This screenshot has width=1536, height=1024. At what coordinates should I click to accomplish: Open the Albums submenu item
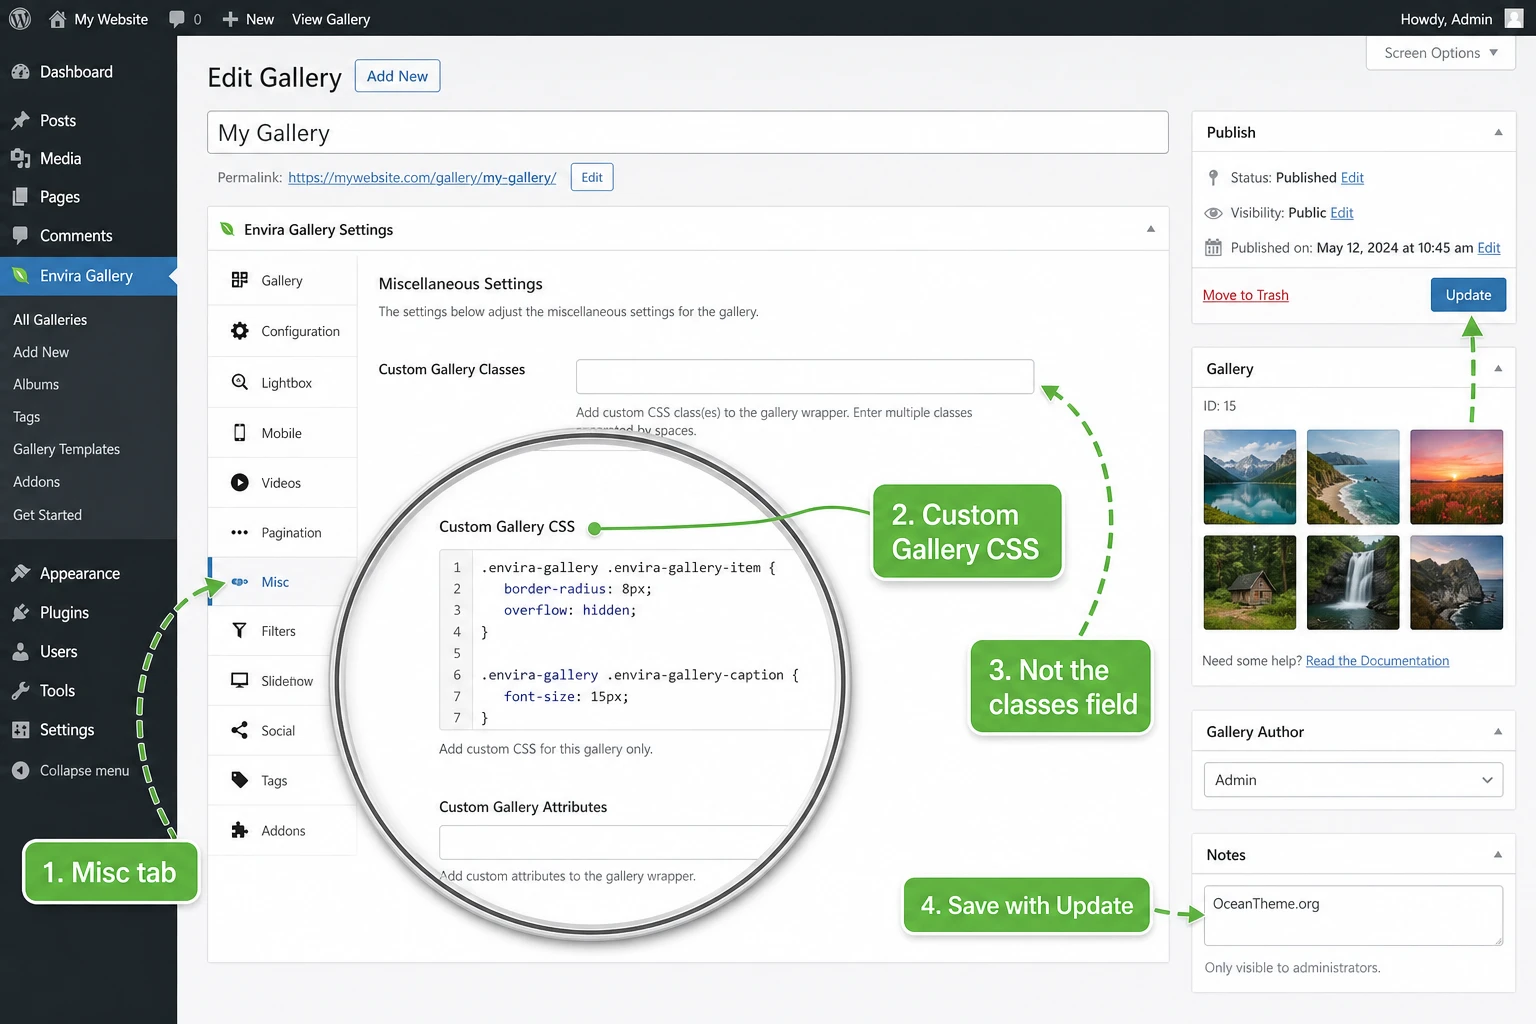tap(36, 384)
